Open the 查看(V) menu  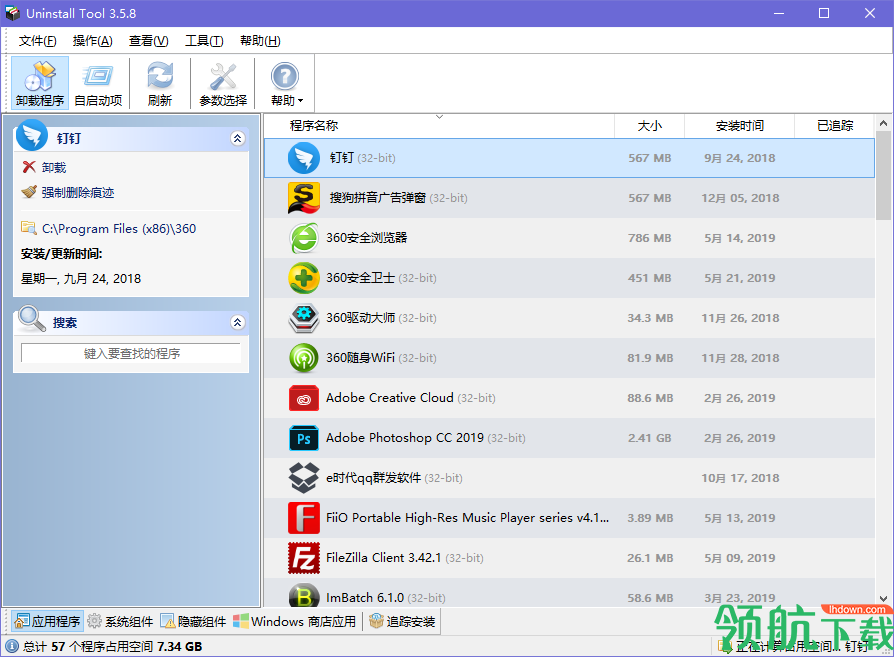pos(148,40)
